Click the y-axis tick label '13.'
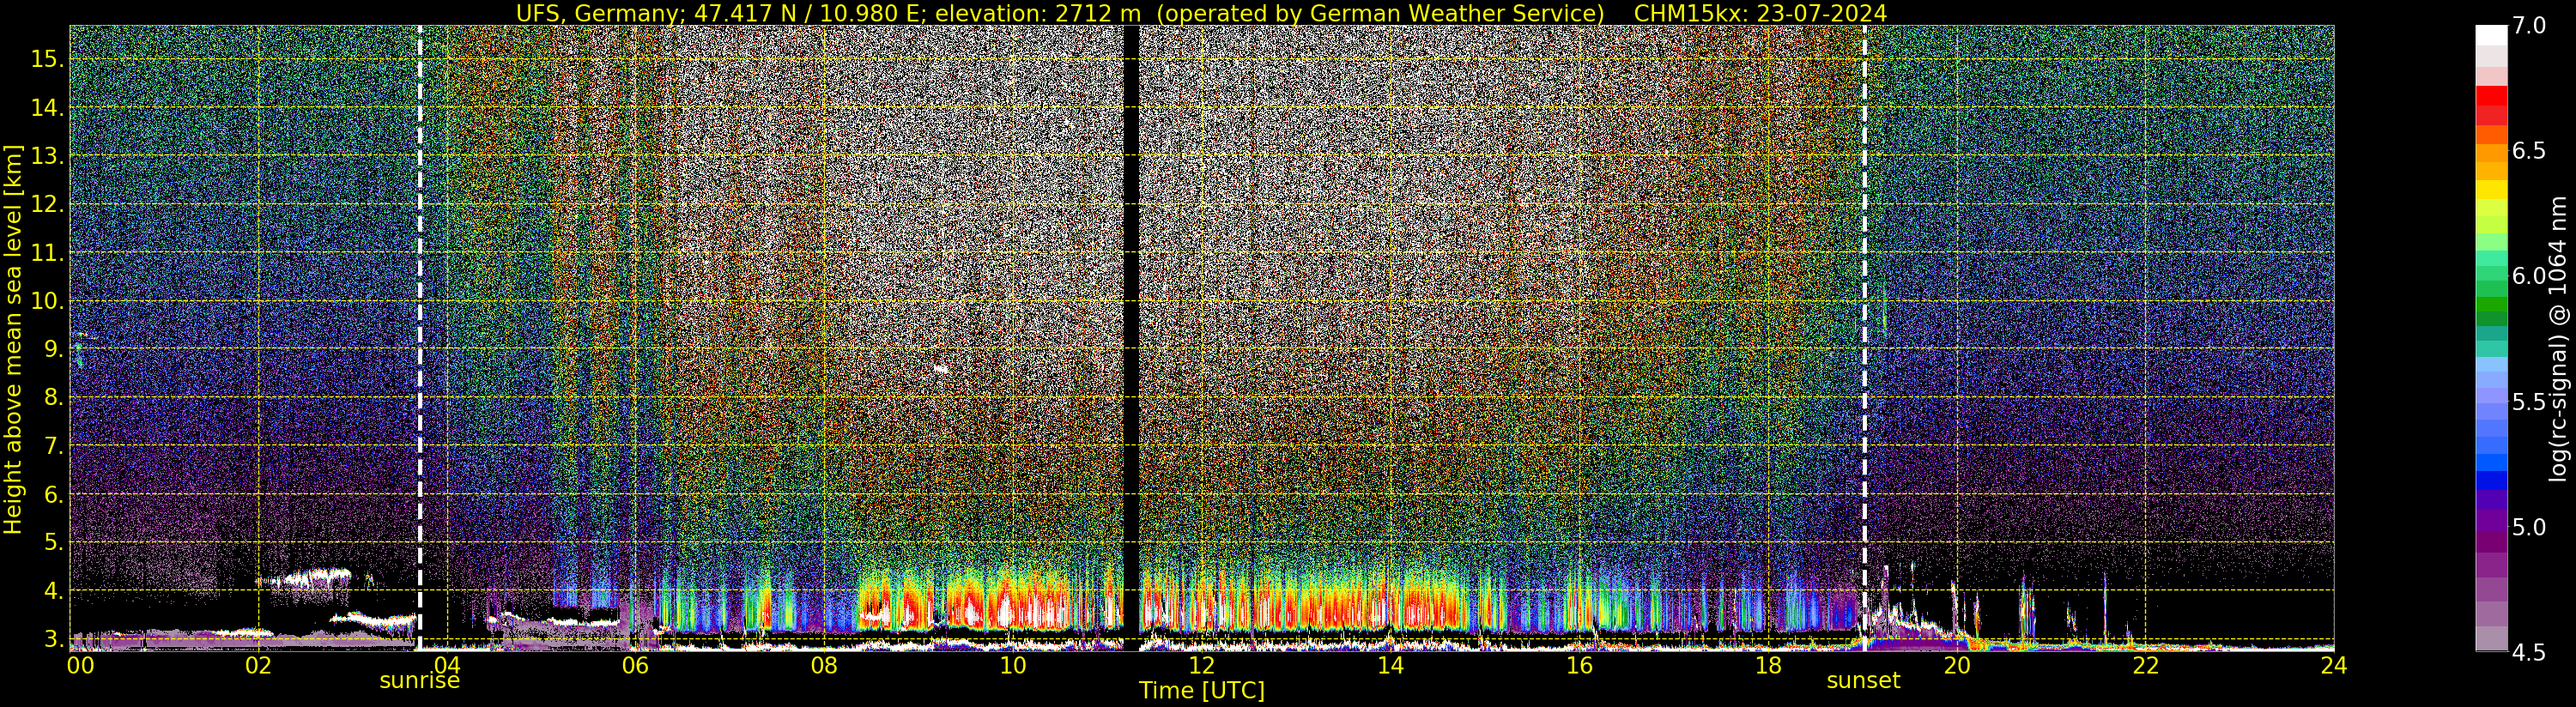The height and width of the screenshot is (707, 2576). tap(47, 156)
